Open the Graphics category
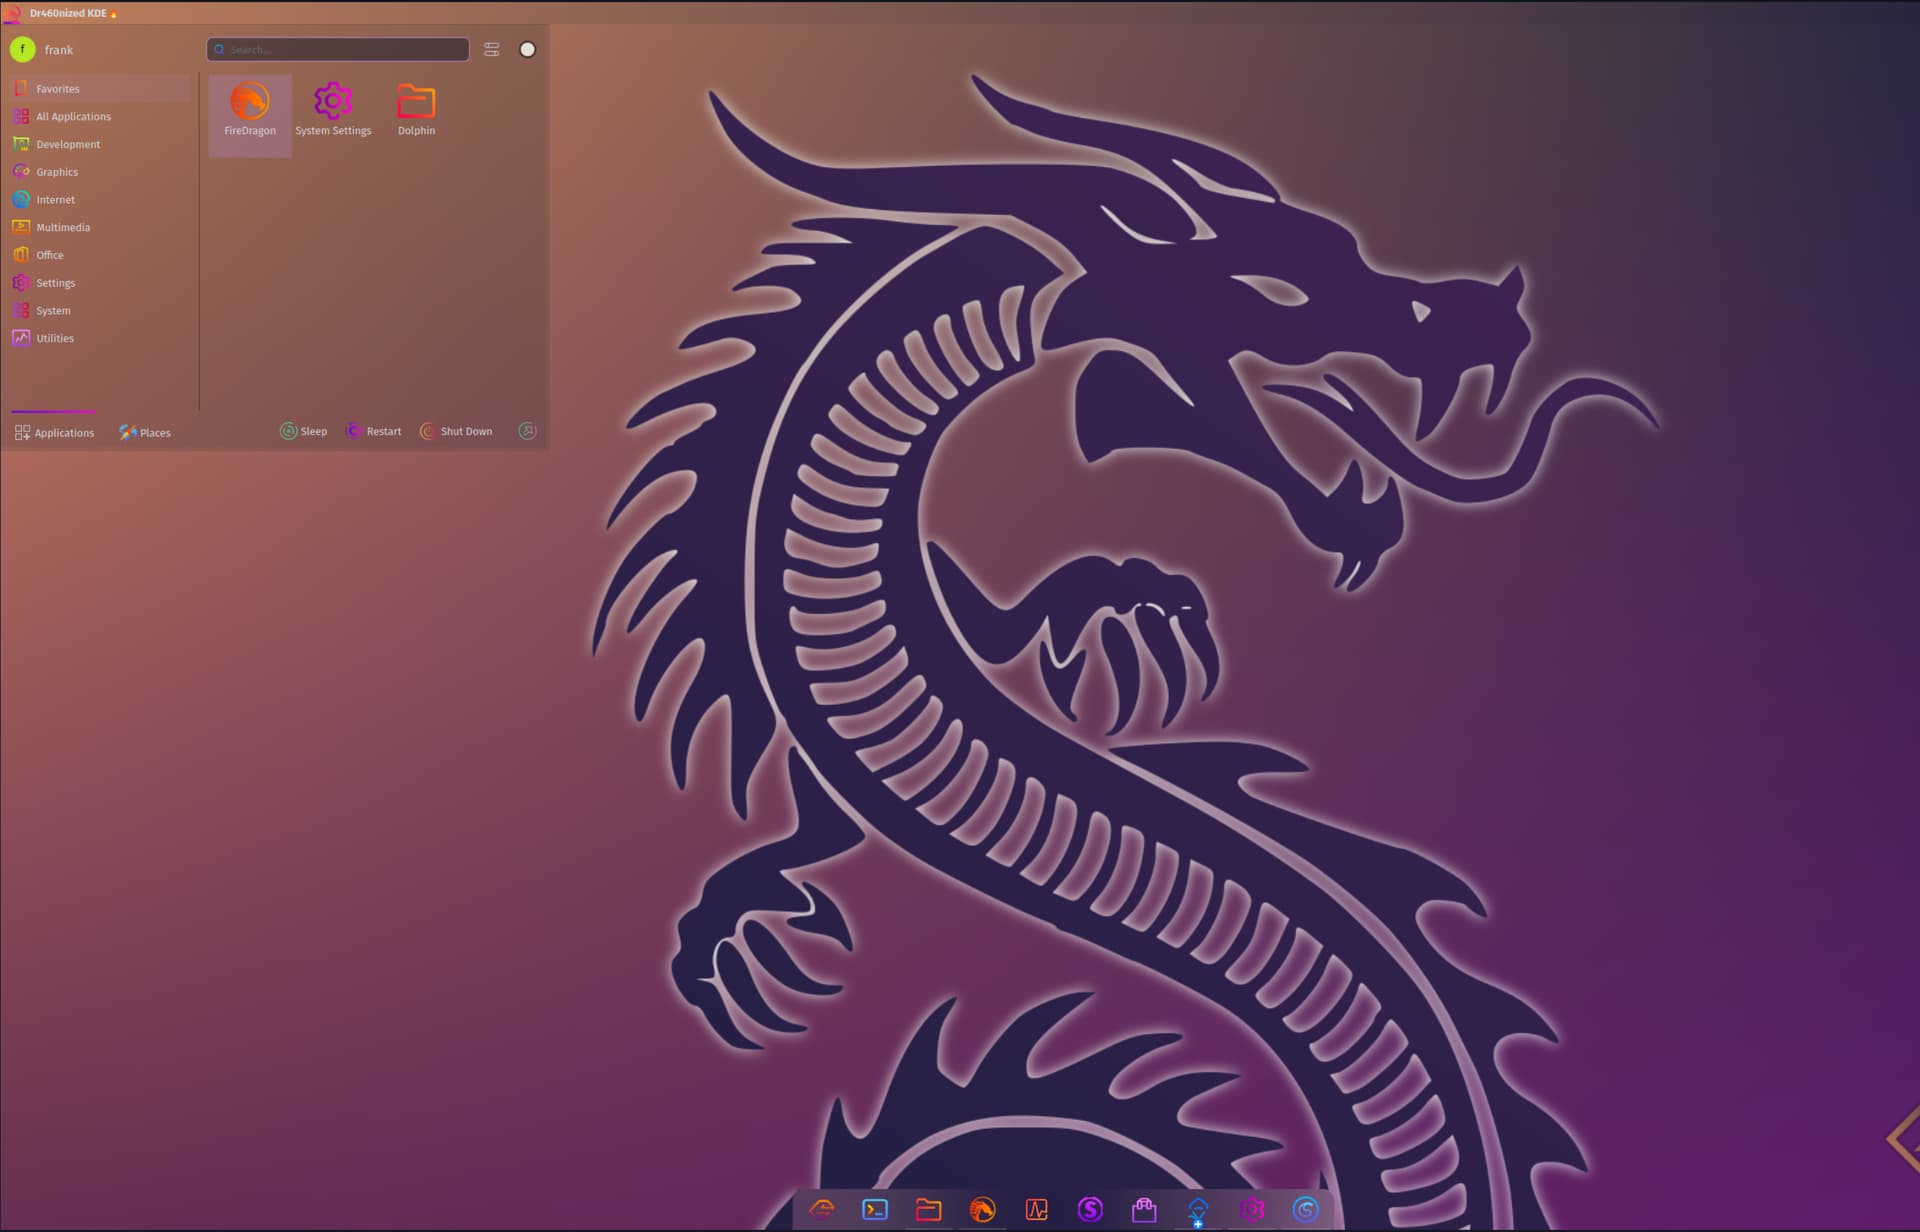Image resolution: width=1920 pixels, height=1232 pixels. coord(99,172)
